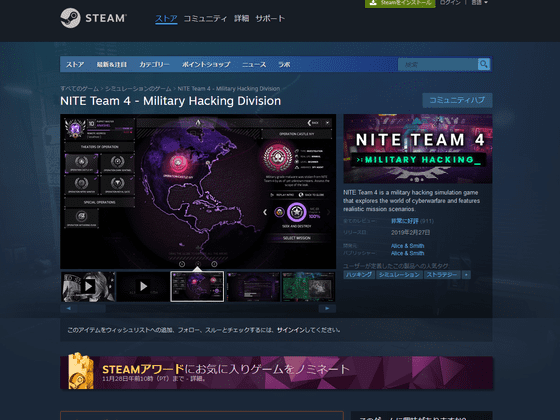The image size is (560, 420).
Task: Click the thumbnail strip left arrow
Action: pyautogui.click(x=69, y=308)
